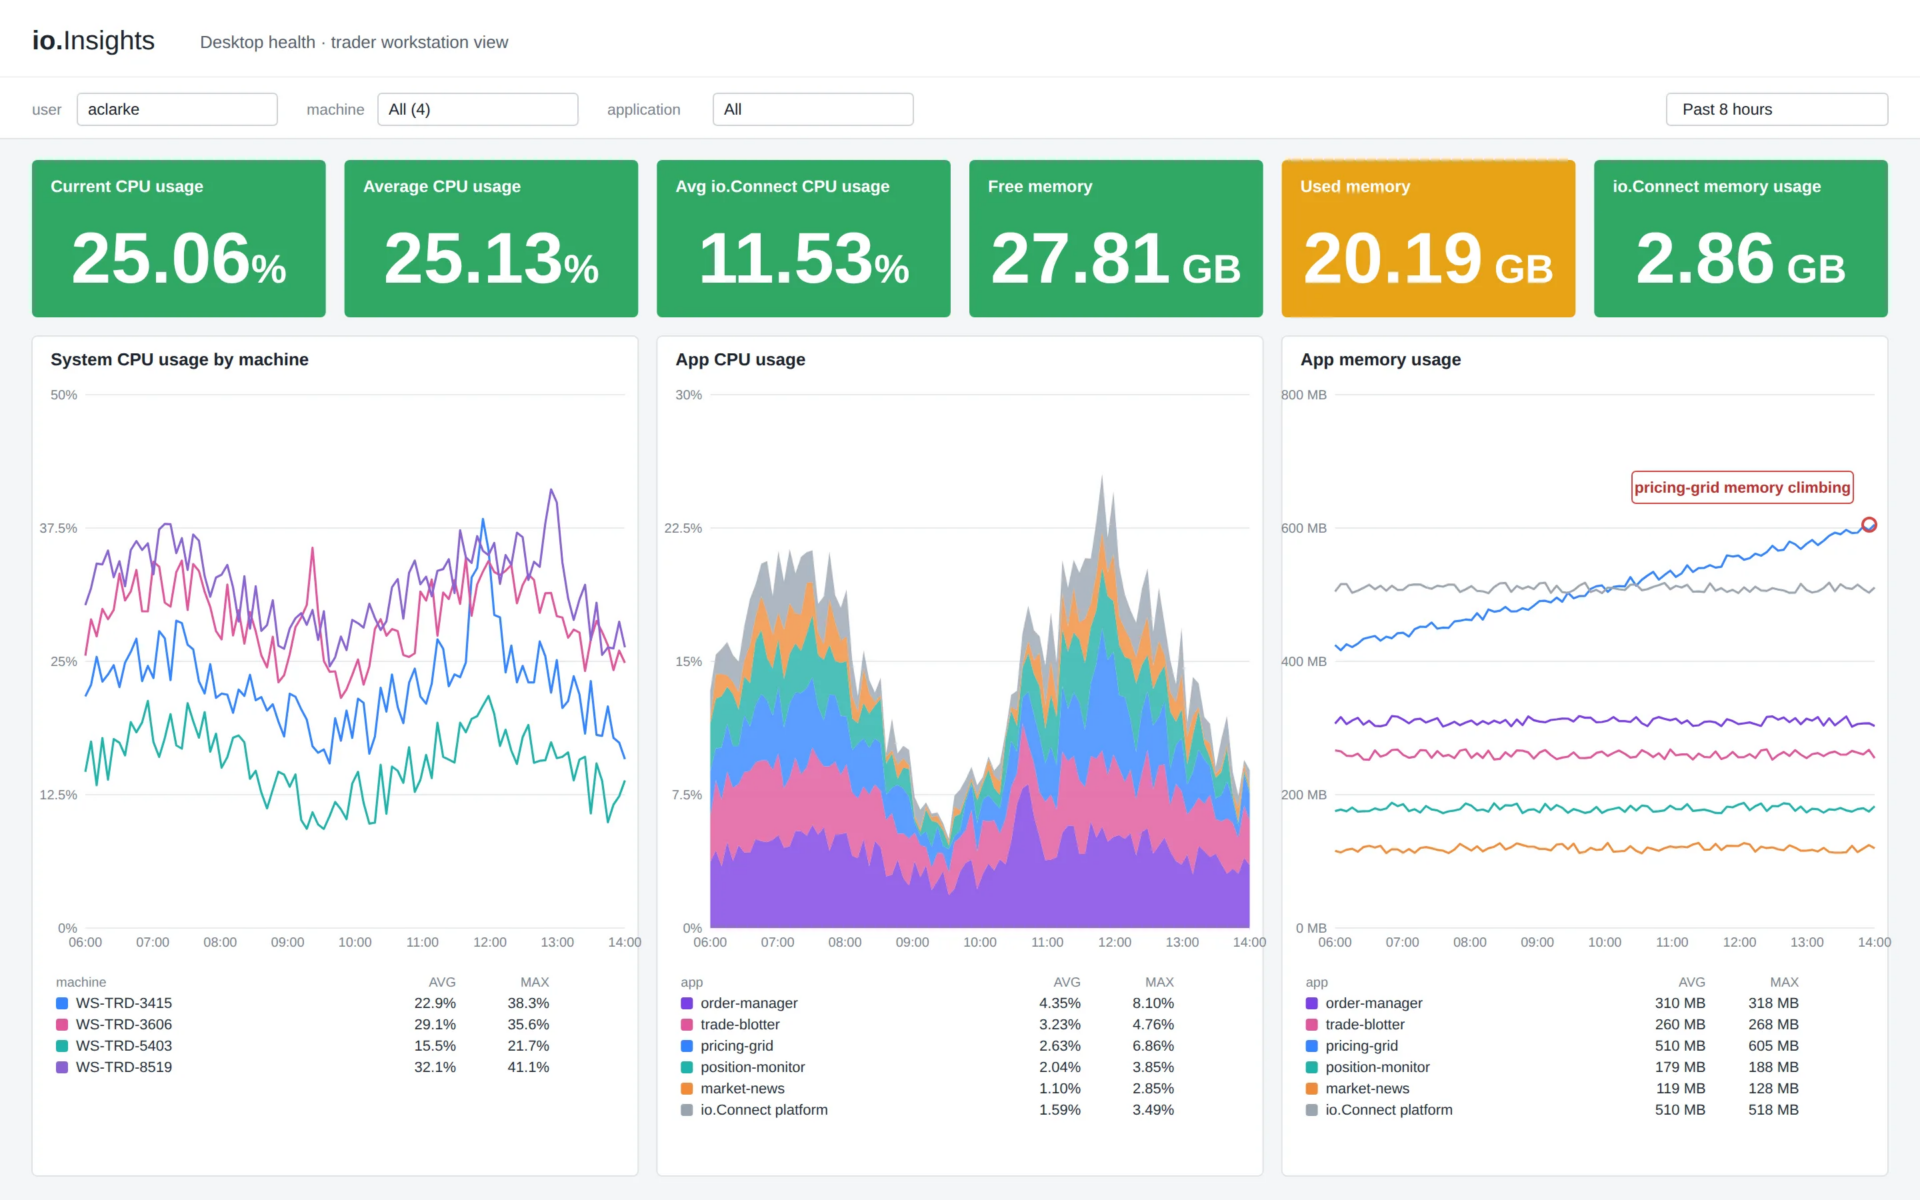Toggle order-manager in App memory usage legend
The height and width of the screenshot is (1200, 1920).
click(1364, 1003)
